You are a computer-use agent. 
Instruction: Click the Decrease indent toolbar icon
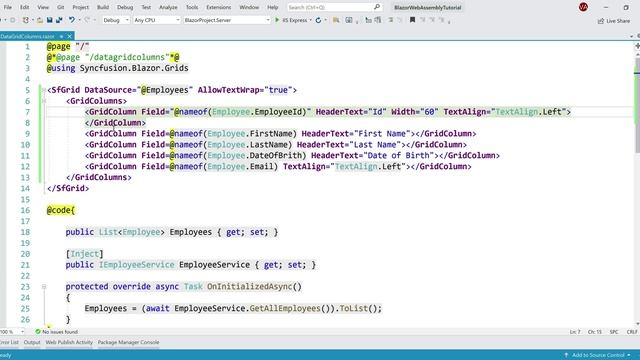pos(390,20)
